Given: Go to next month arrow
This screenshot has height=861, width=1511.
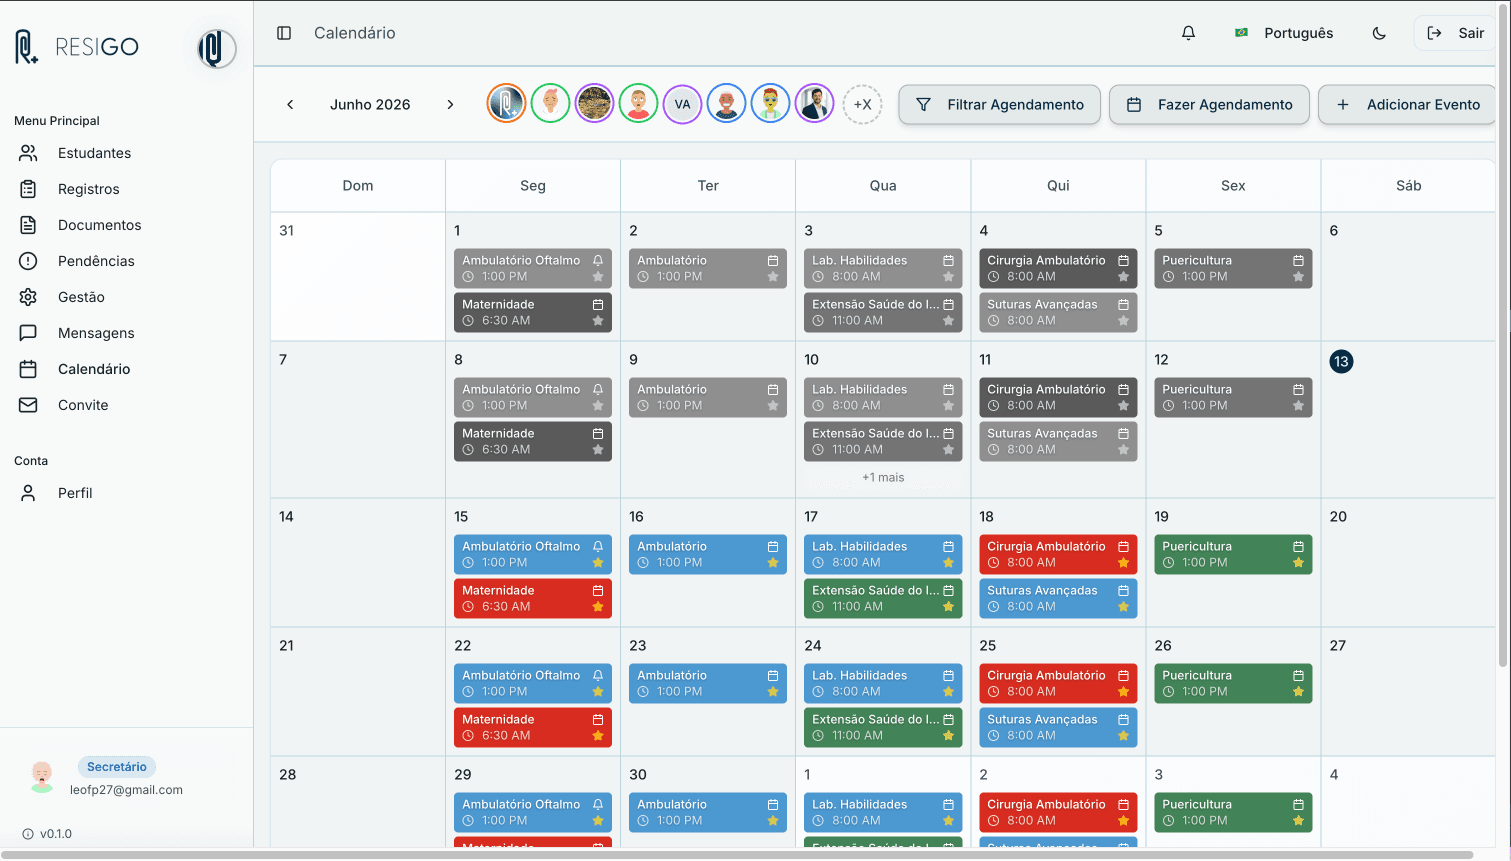Looking at the screenshot, I should click(x=450, y=104).
